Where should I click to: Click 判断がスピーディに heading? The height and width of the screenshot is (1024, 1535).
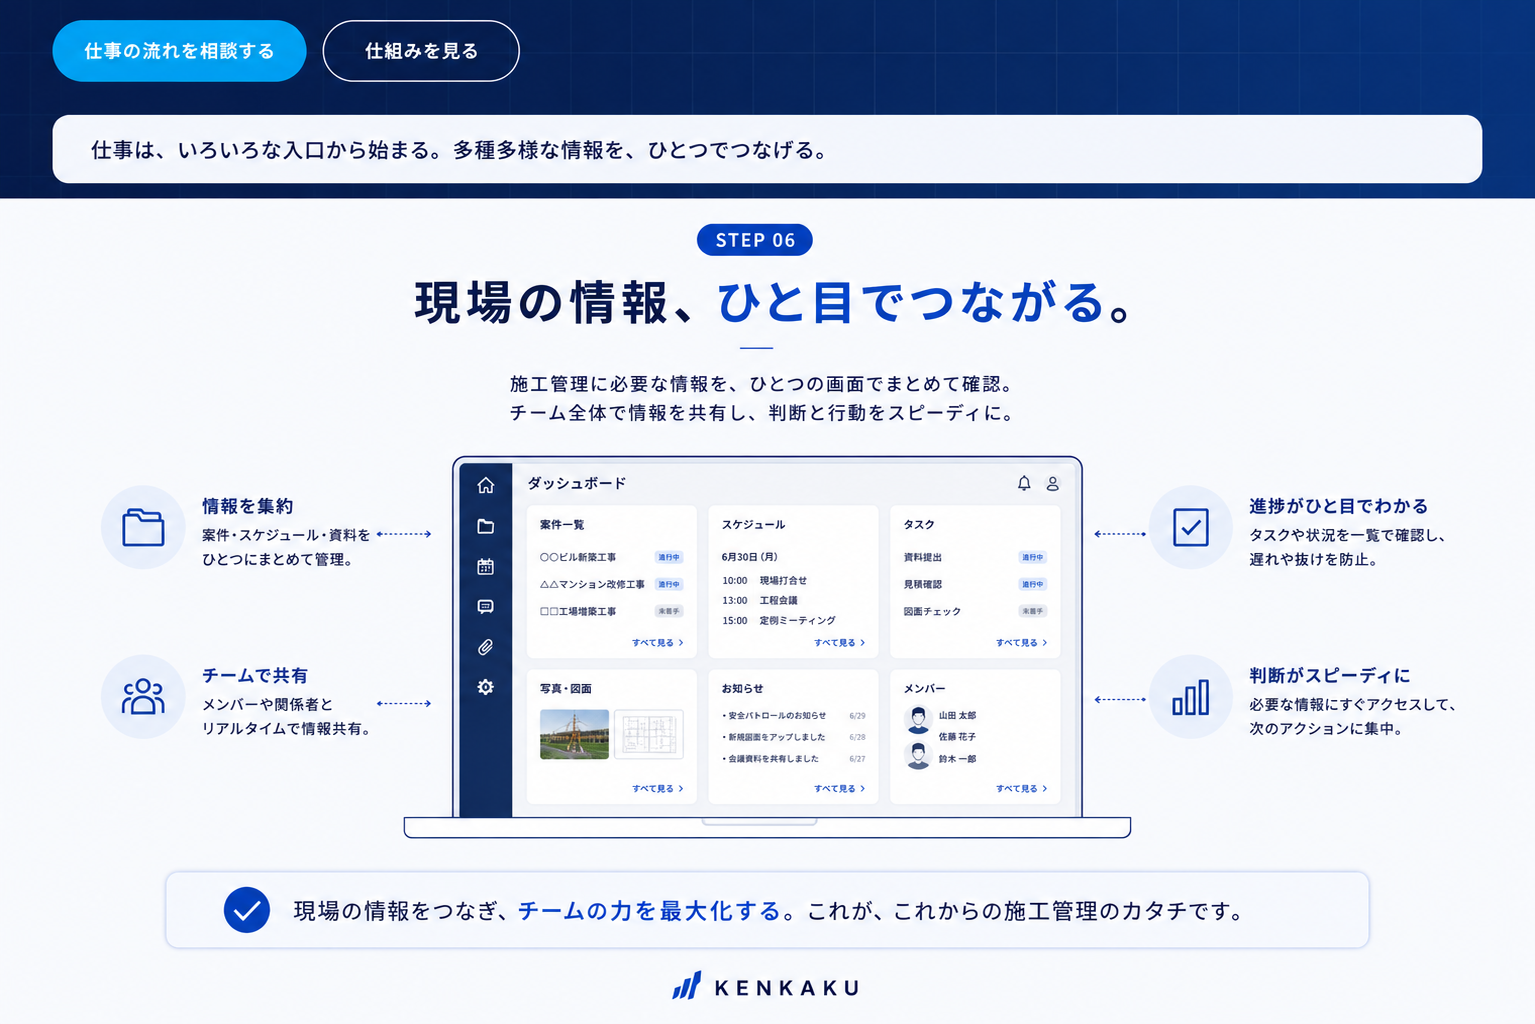point(1329,675)
